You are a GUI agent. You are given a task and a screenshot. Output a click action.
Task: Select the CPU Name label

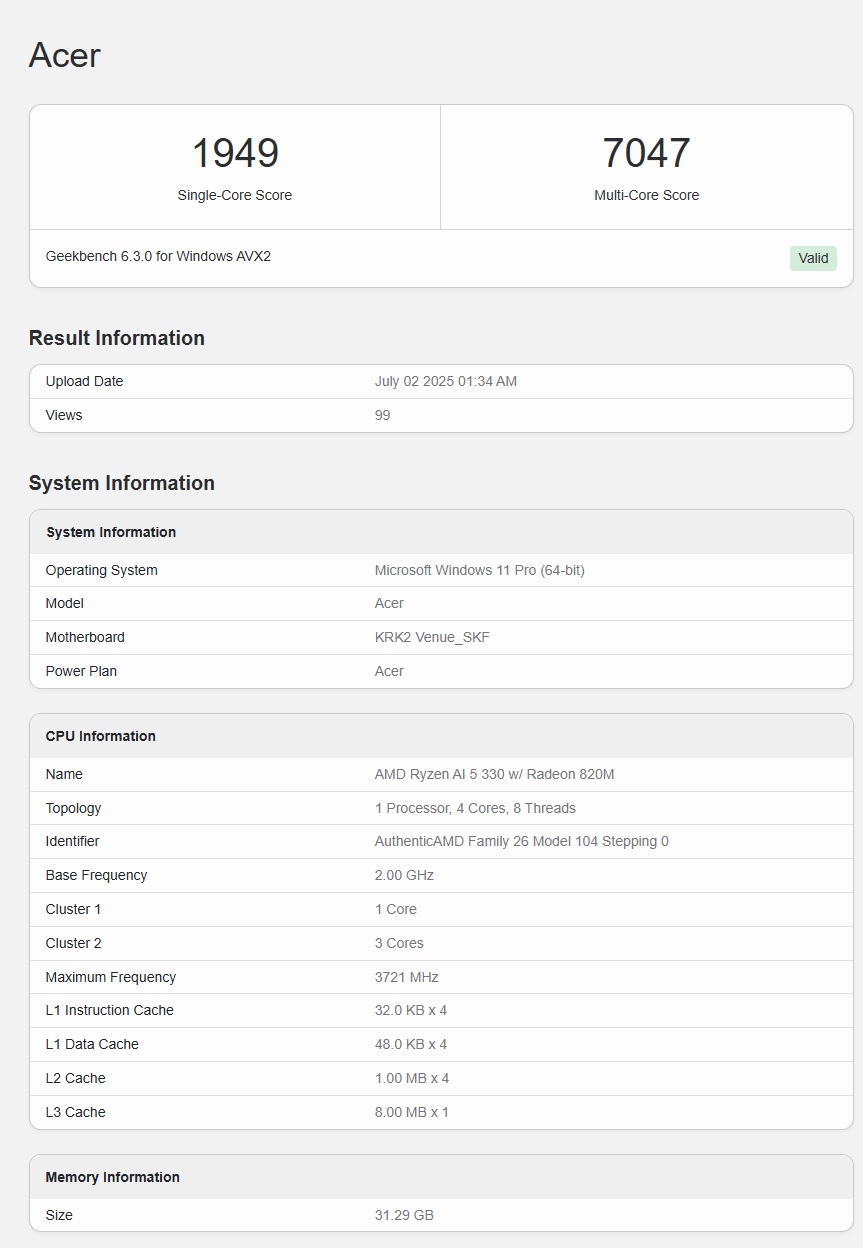[x=64, y=774]
